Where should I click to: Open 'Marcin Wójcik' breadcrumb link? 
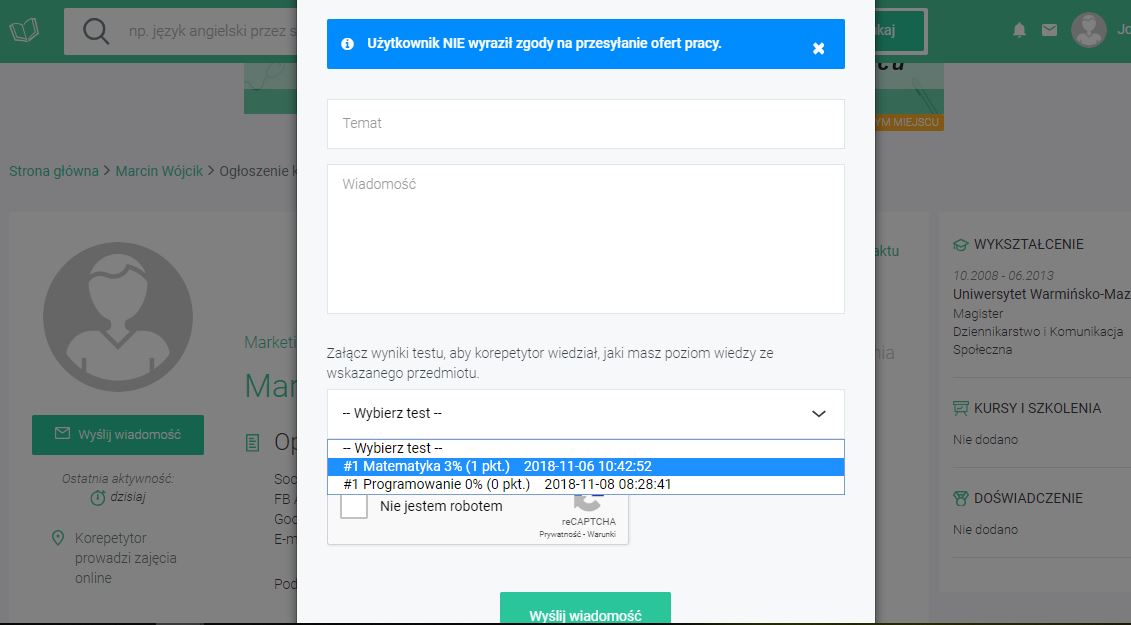click(x=159, y=171)
